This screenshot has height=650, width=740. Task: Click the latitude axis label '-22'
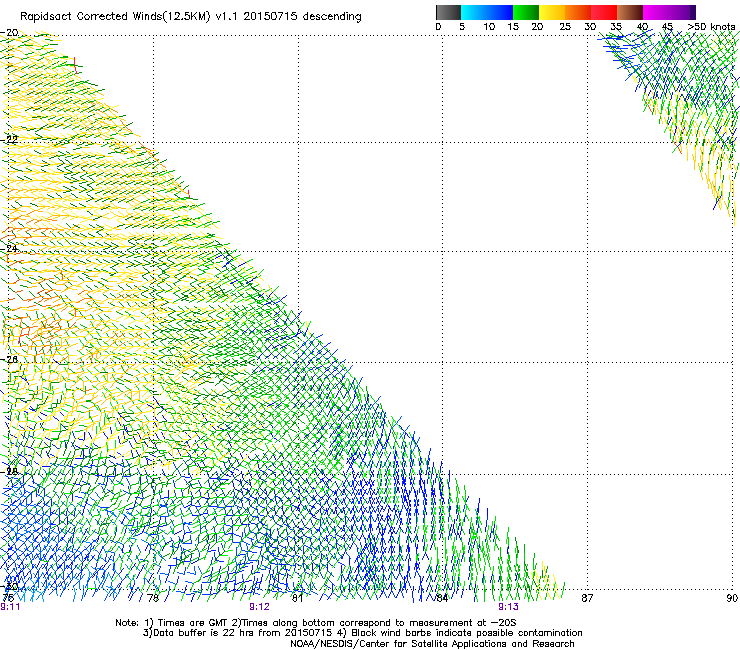click(10, 140)
